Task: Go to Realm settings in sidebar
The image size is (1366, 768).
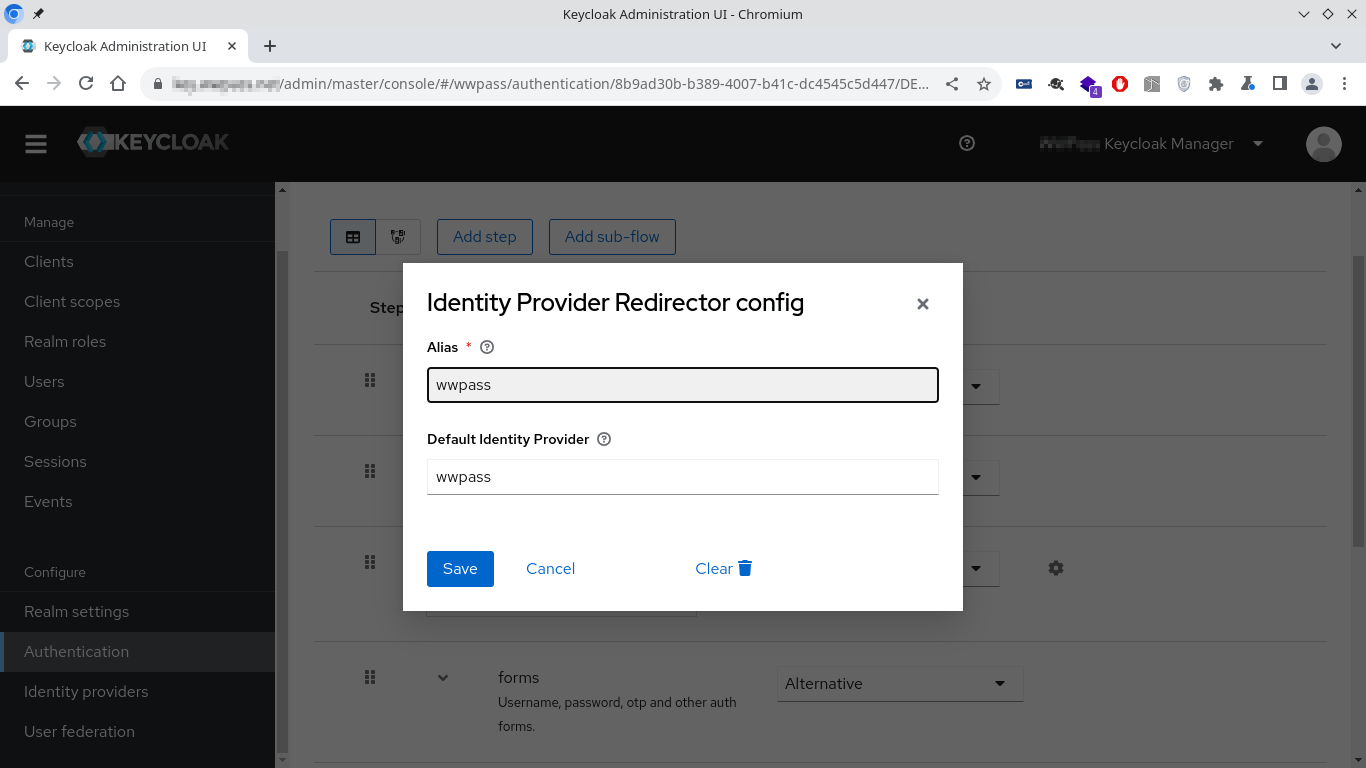Action: click(77, 611)
